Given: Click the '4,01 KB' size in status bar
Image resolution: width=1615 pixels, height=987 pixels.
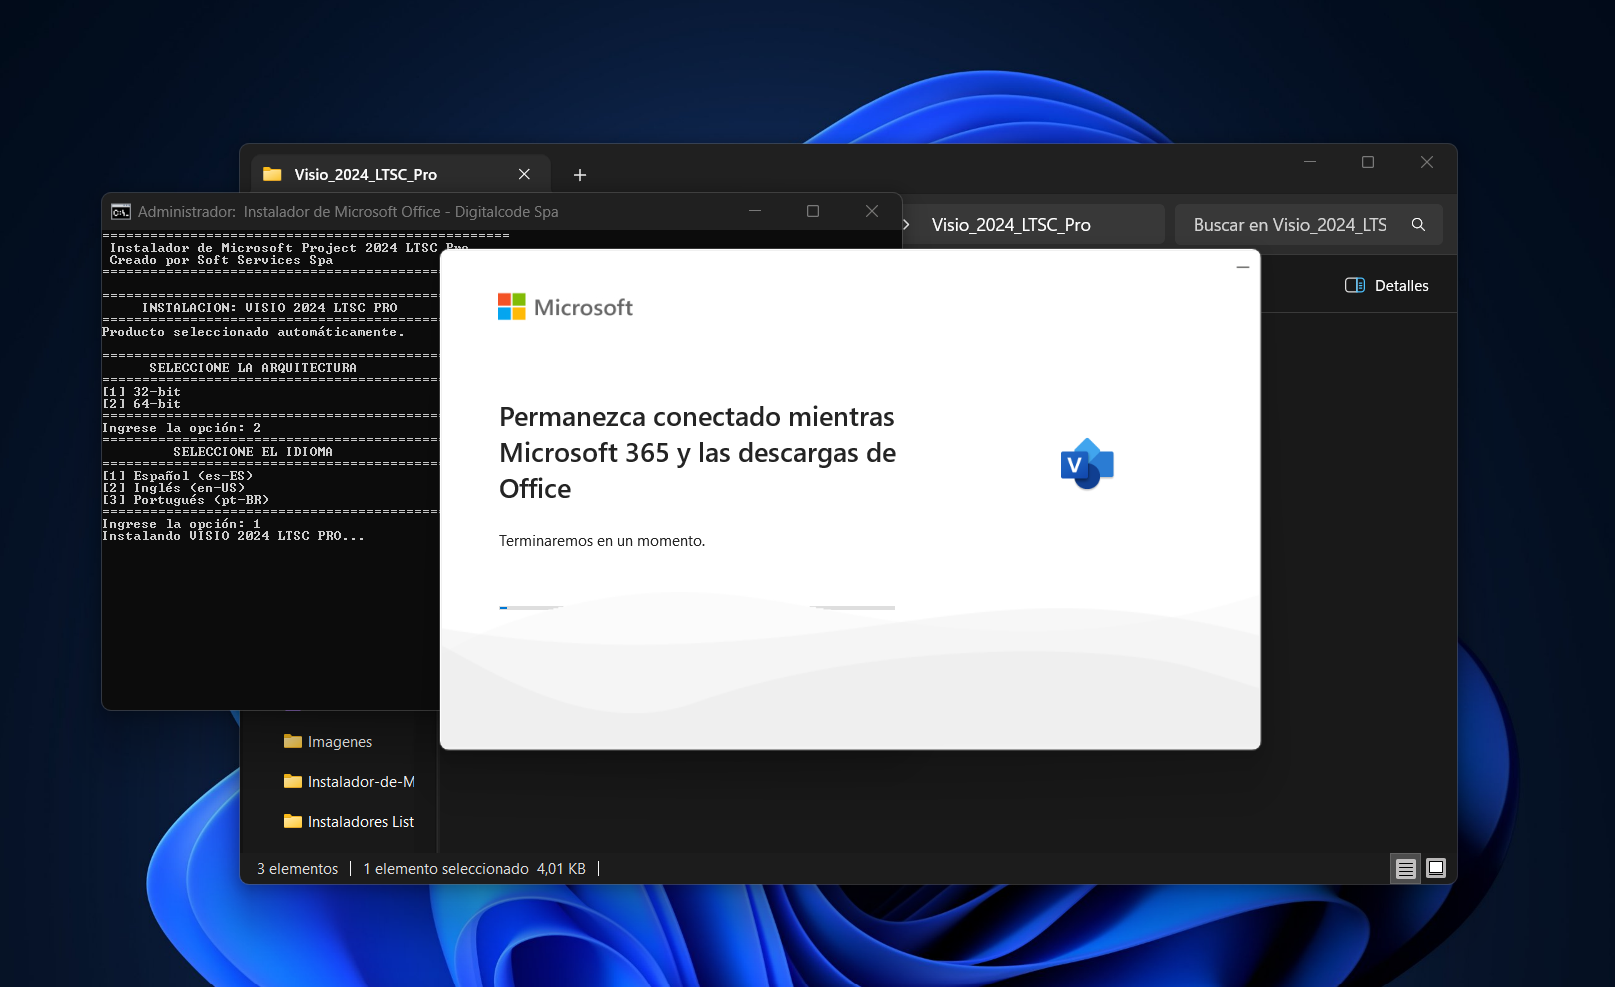Looking at the screenshot, I should pos(561,869).
